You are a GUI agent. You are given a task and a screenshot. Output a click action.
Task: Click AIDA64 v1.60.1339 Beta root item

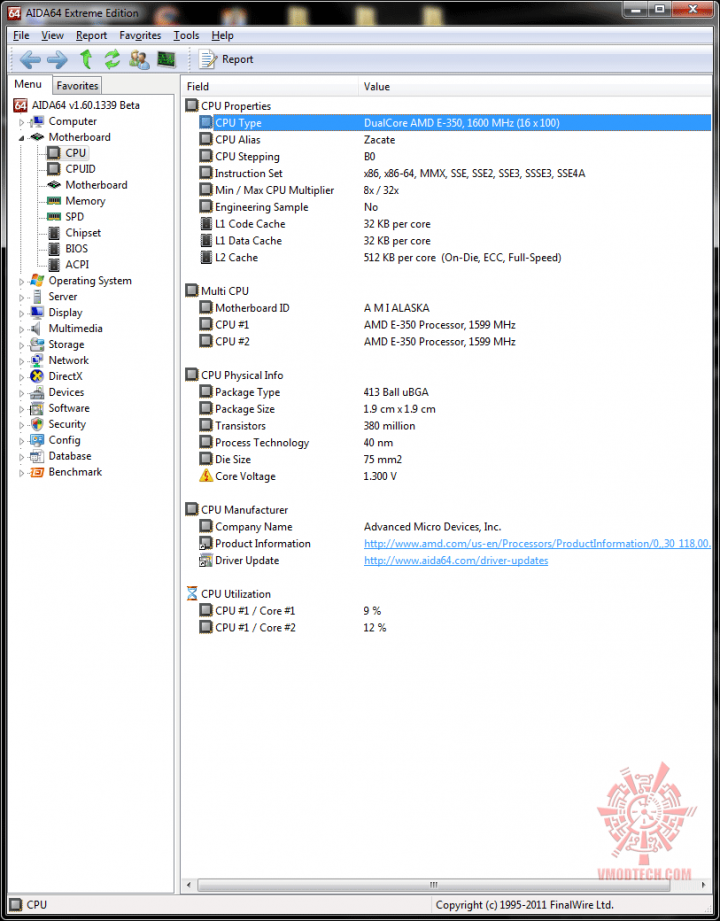tap(85, 105)
